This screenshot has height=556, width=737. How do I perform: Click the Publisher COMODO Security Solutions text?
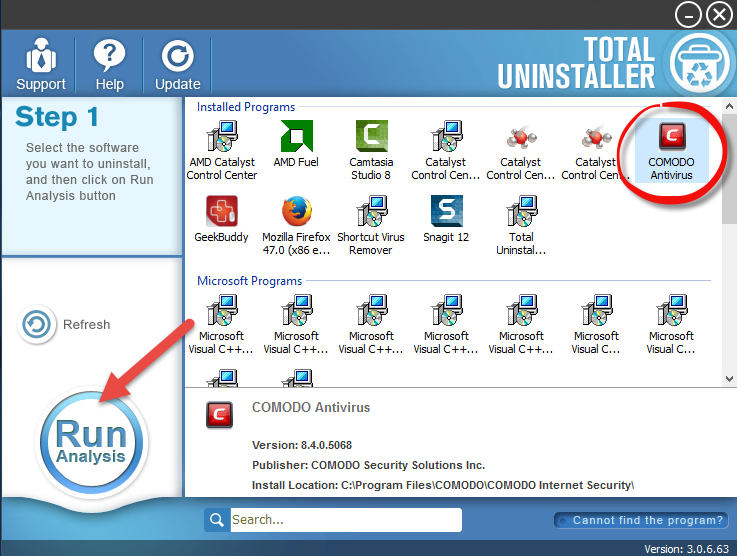point(368,465)
